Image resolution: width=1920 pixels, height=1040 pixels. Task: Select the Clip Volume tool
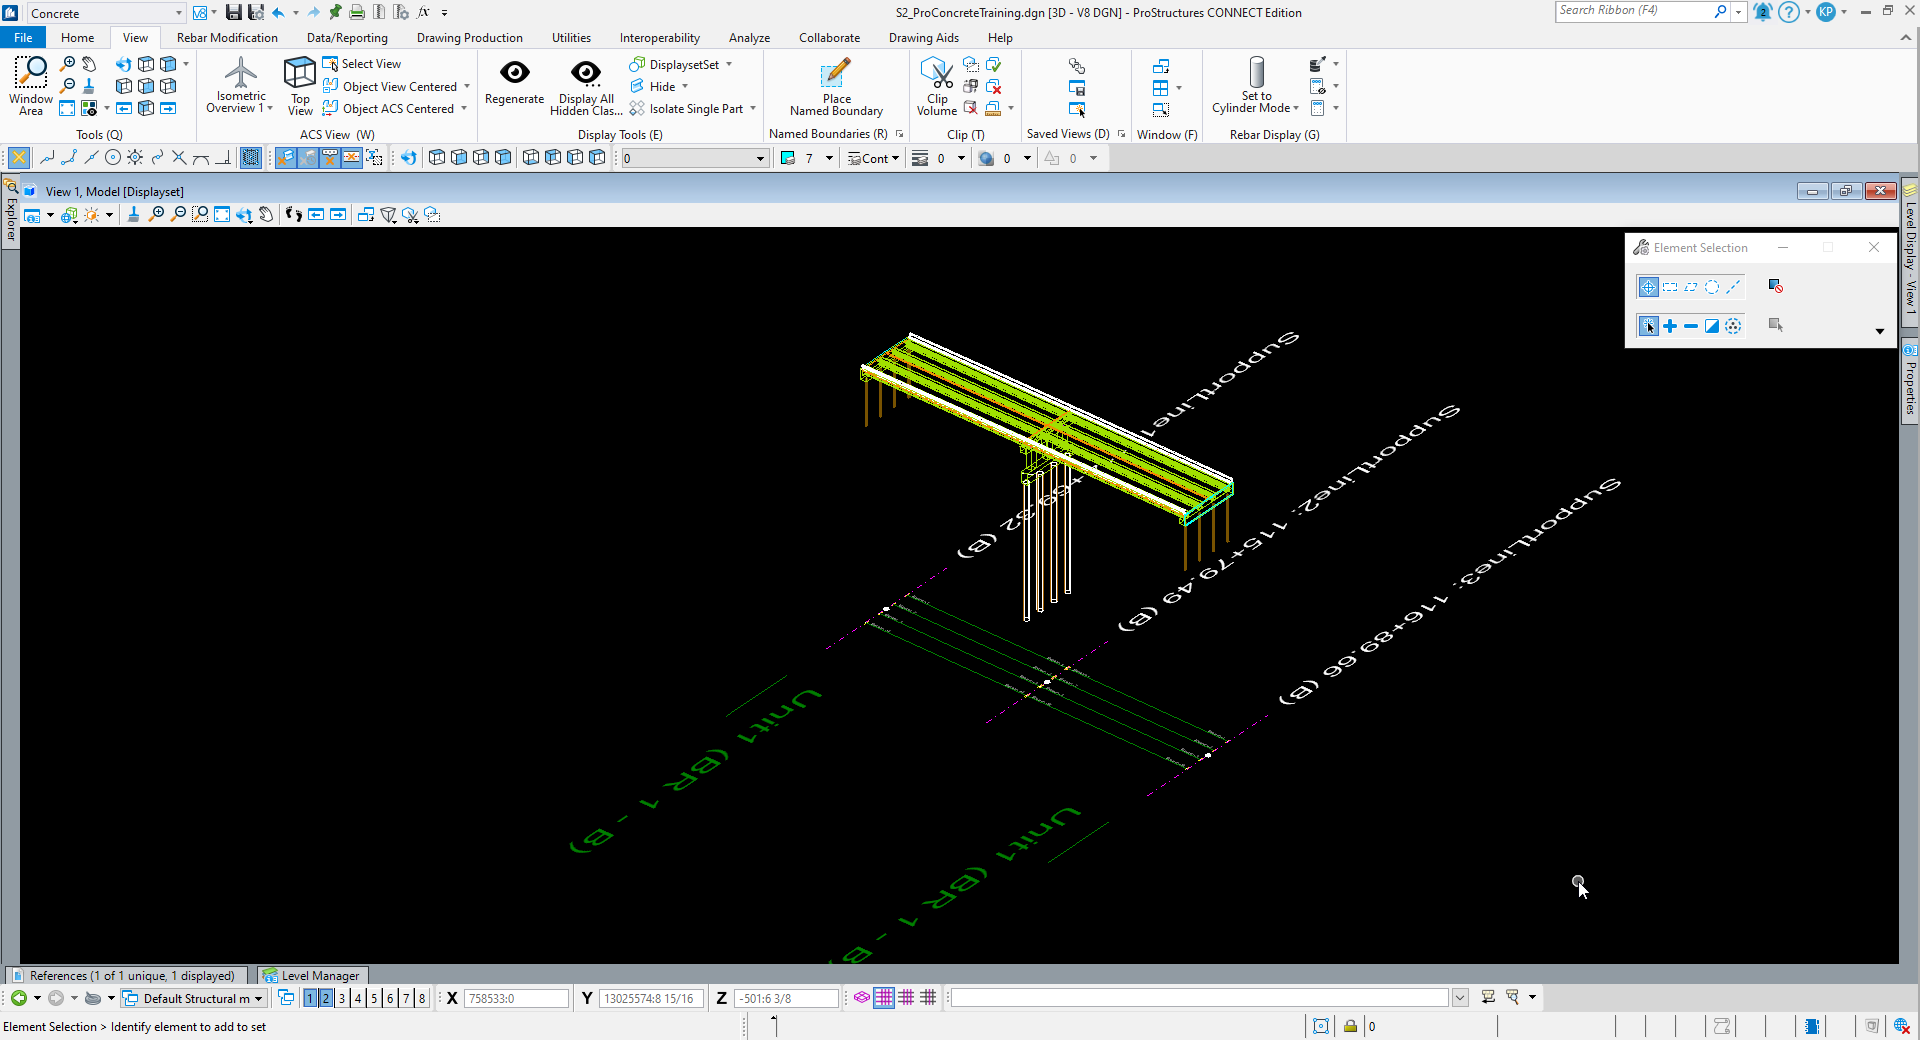coord(937,74)
